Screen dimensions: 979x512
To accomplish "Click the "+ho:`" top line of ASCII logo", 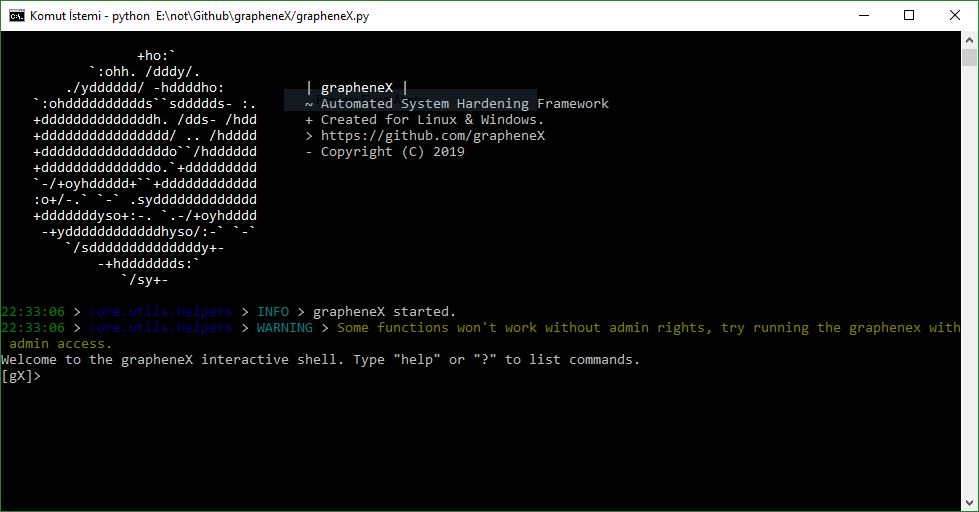I will [157, 56].
